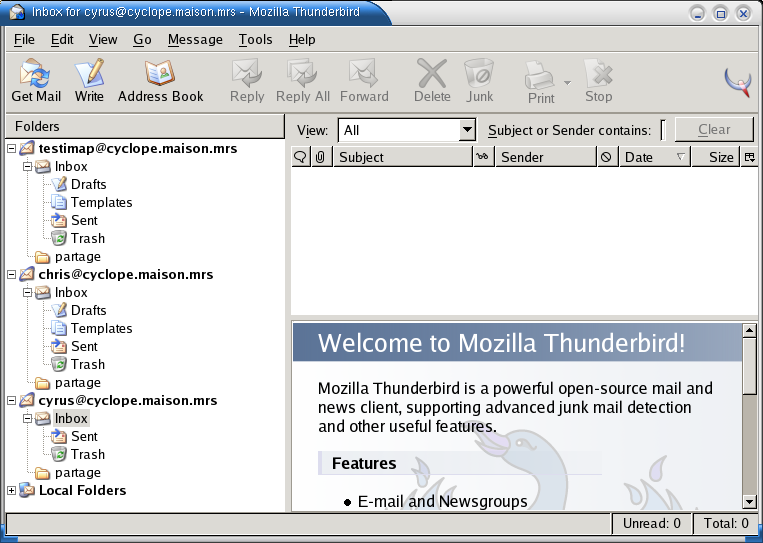Sort by thread column icon

(x=301, y=157)
